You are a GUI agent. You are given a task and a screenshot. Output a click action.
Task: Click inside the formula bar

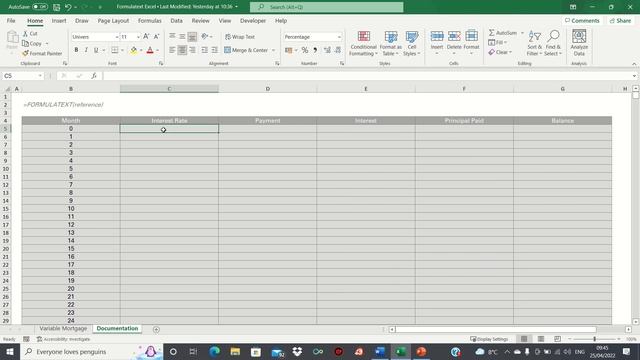[367, 76]
